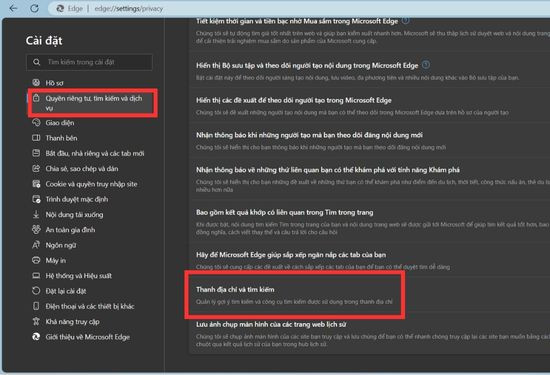The height and width of the screenshot is (375, 550).
Task: Click the Tìm kiếm trong cài đặt search box
Action: coord(89,62)
